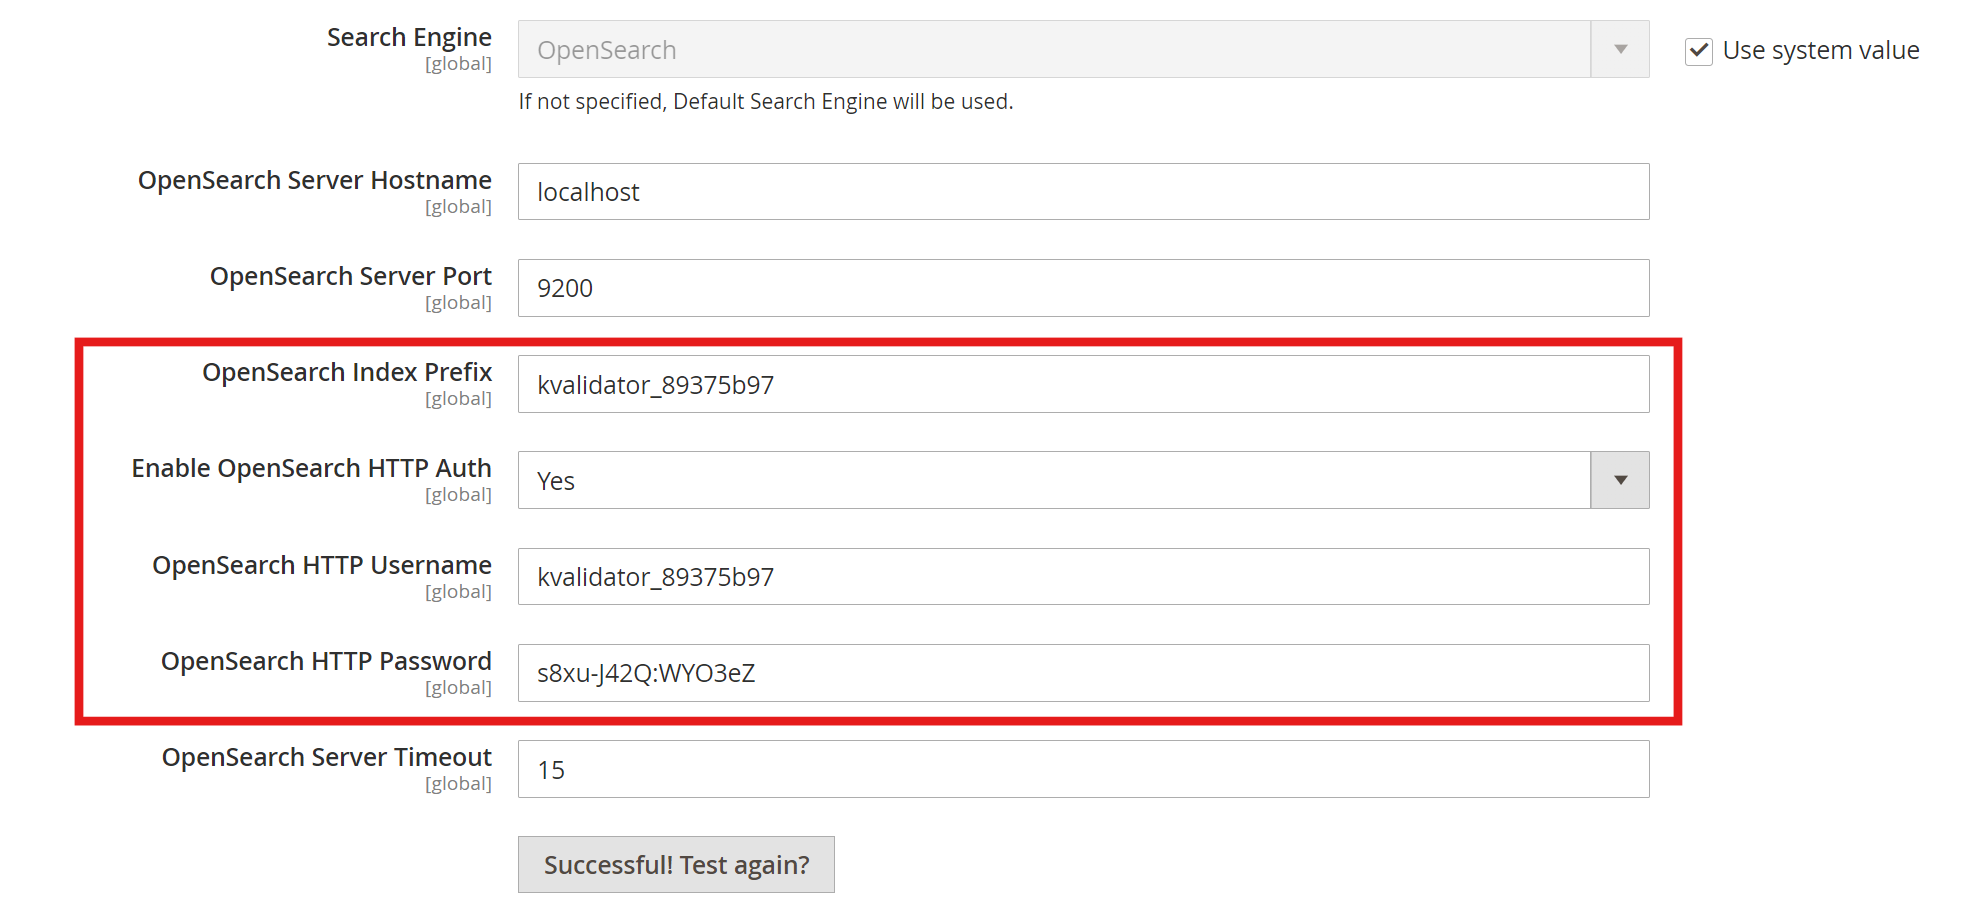Click the OpenSearch Server Port label

pyautogui.click(x=351, y=277)
